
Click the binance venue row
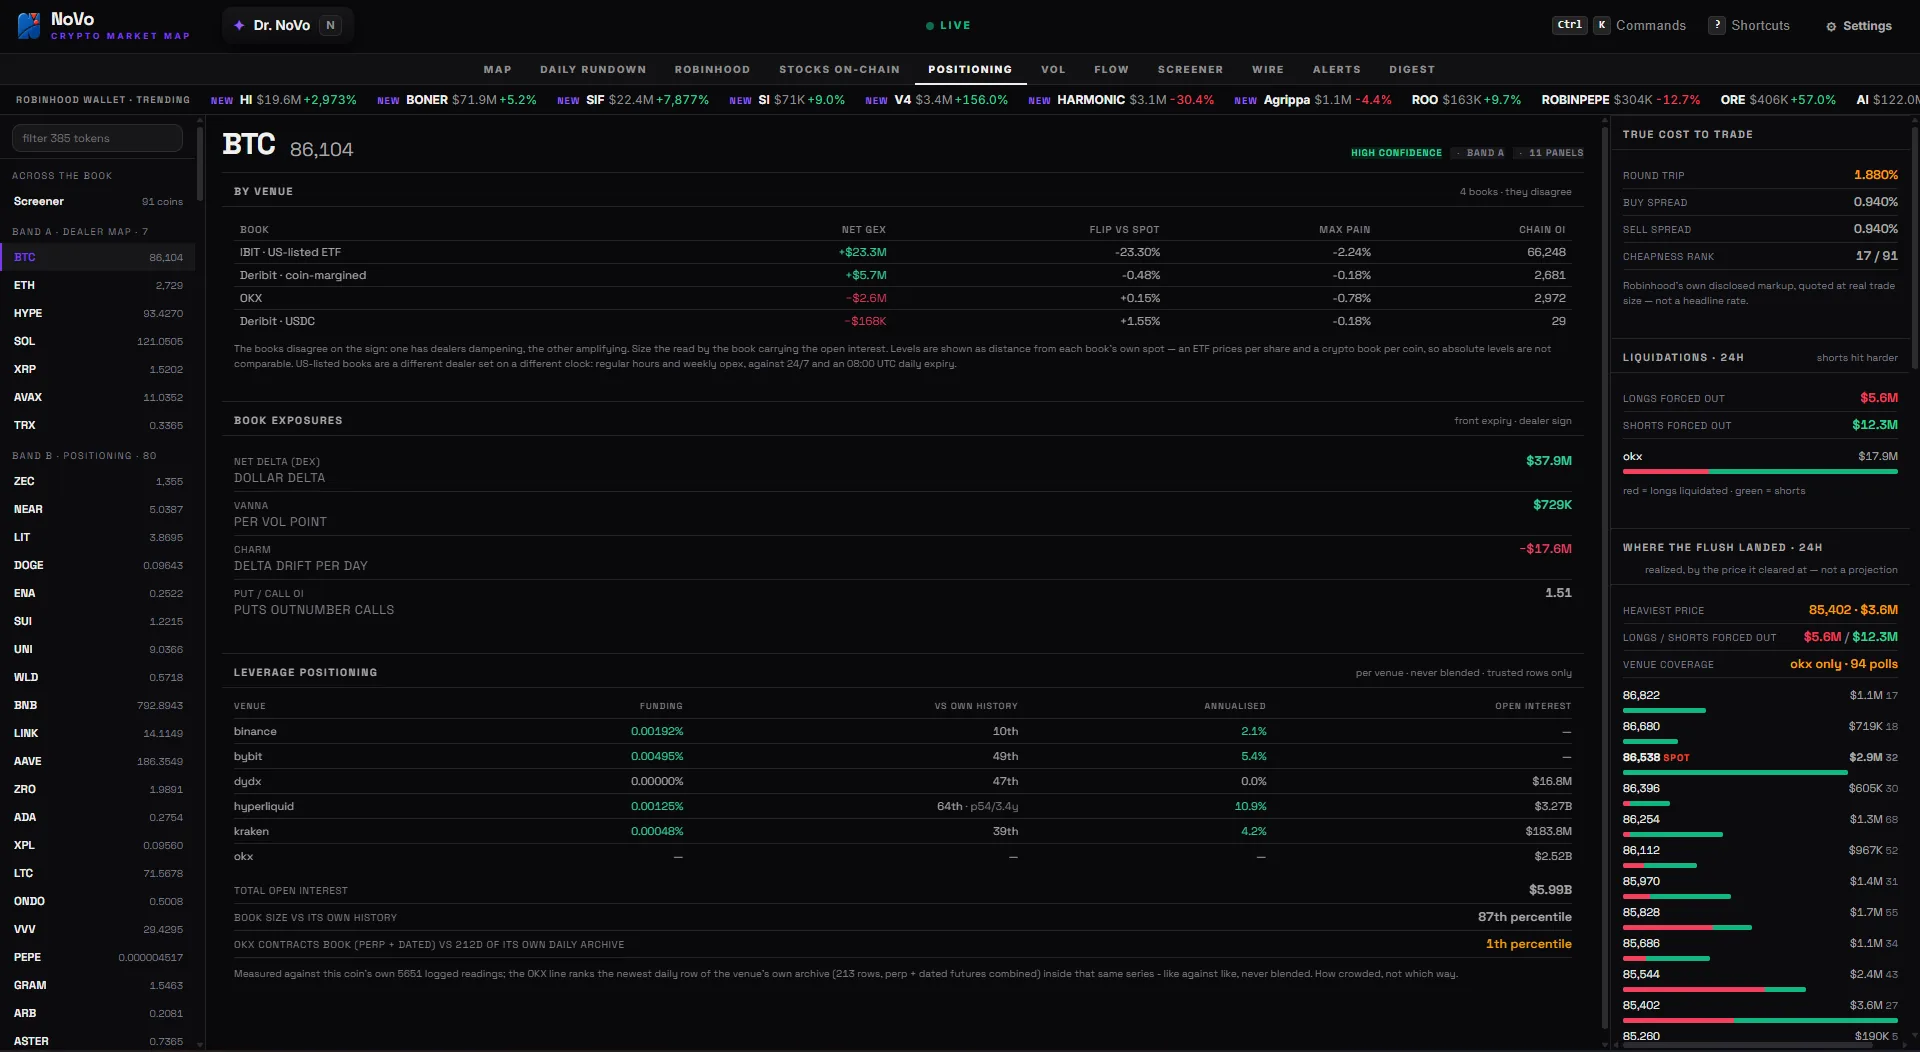coord(902,731)
